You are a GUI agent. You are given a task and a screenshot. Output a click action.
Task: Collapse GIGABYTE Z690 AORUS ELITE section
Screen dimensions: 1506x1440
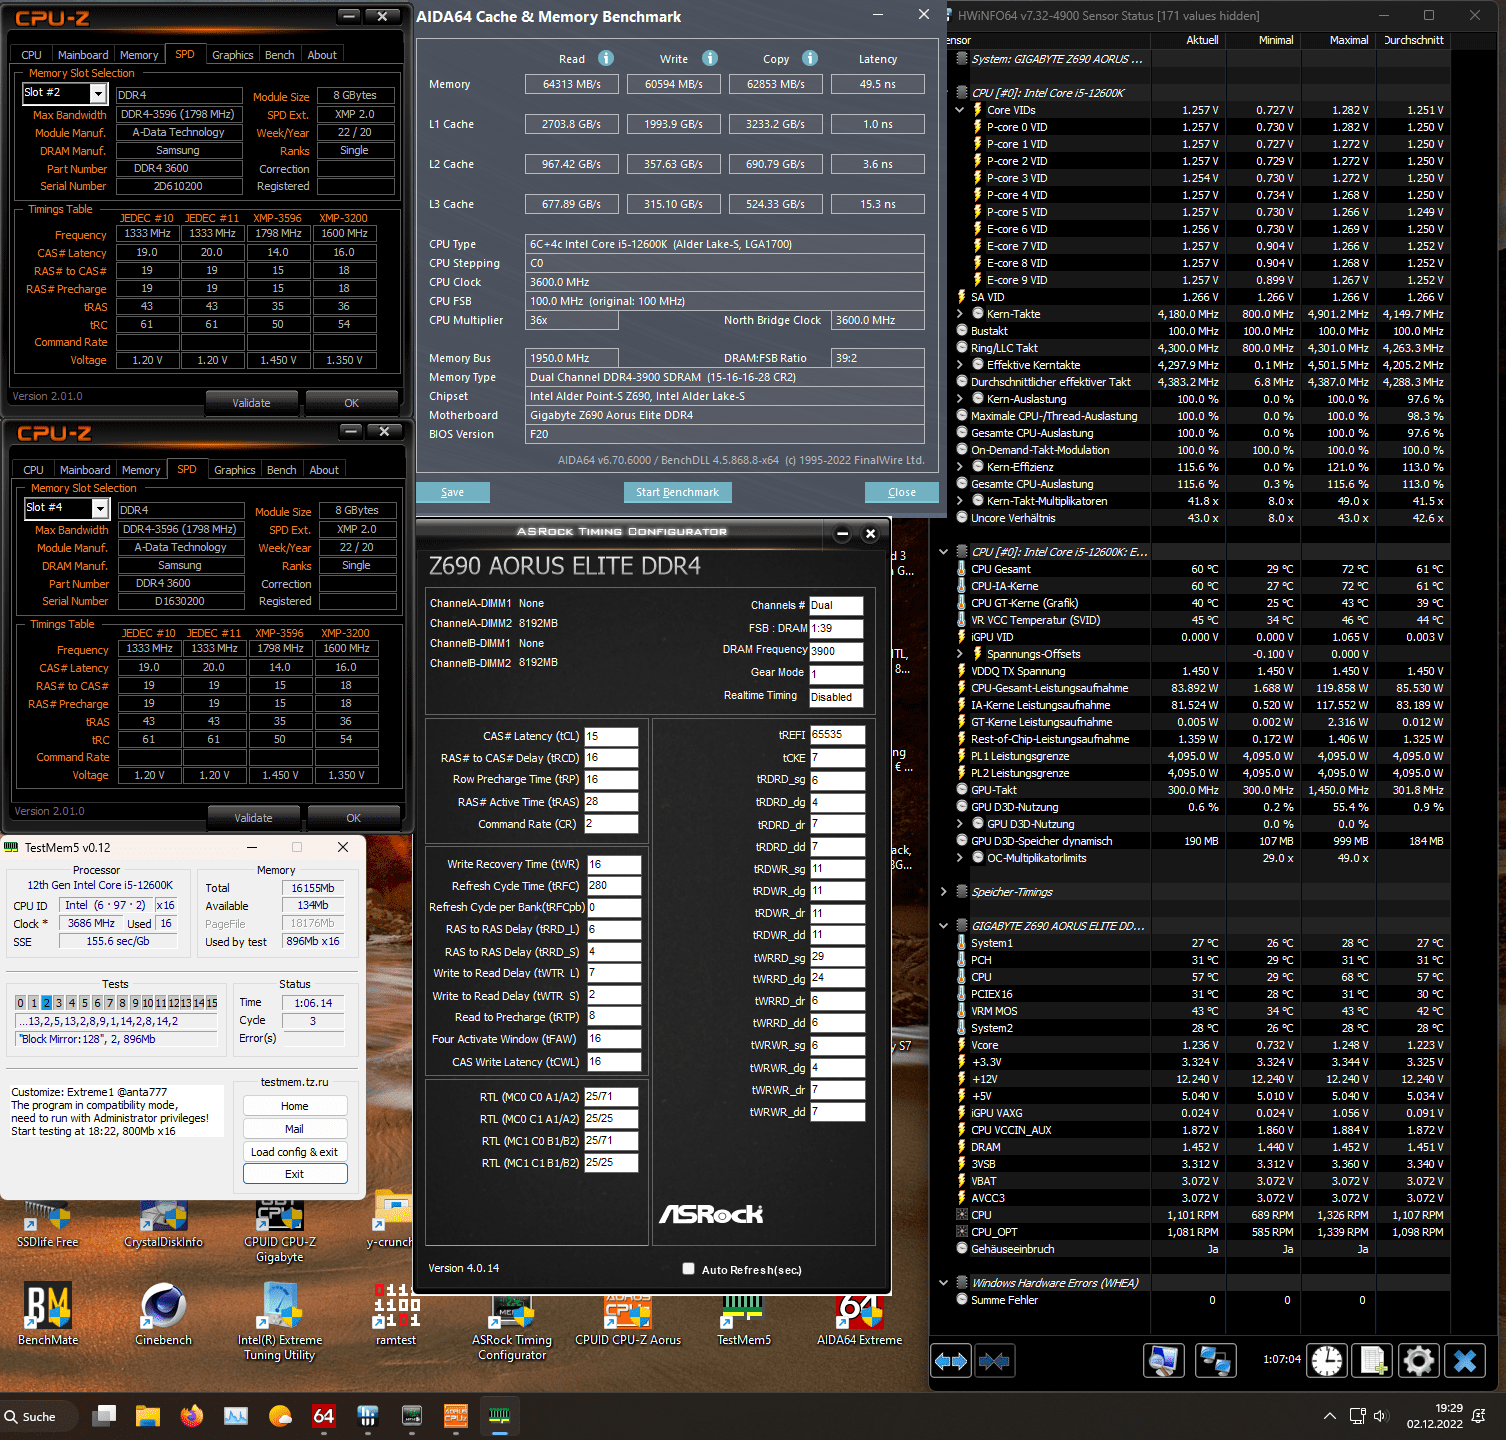[x=943, y=926]
